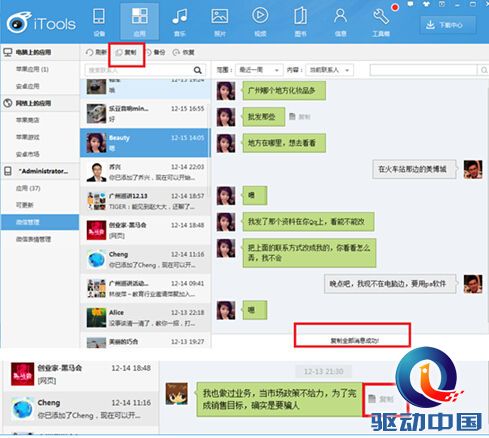Open the content dropdown showing 当前联系人
Image resolution: width=489 pixels, height=438 pixels.
329,70
